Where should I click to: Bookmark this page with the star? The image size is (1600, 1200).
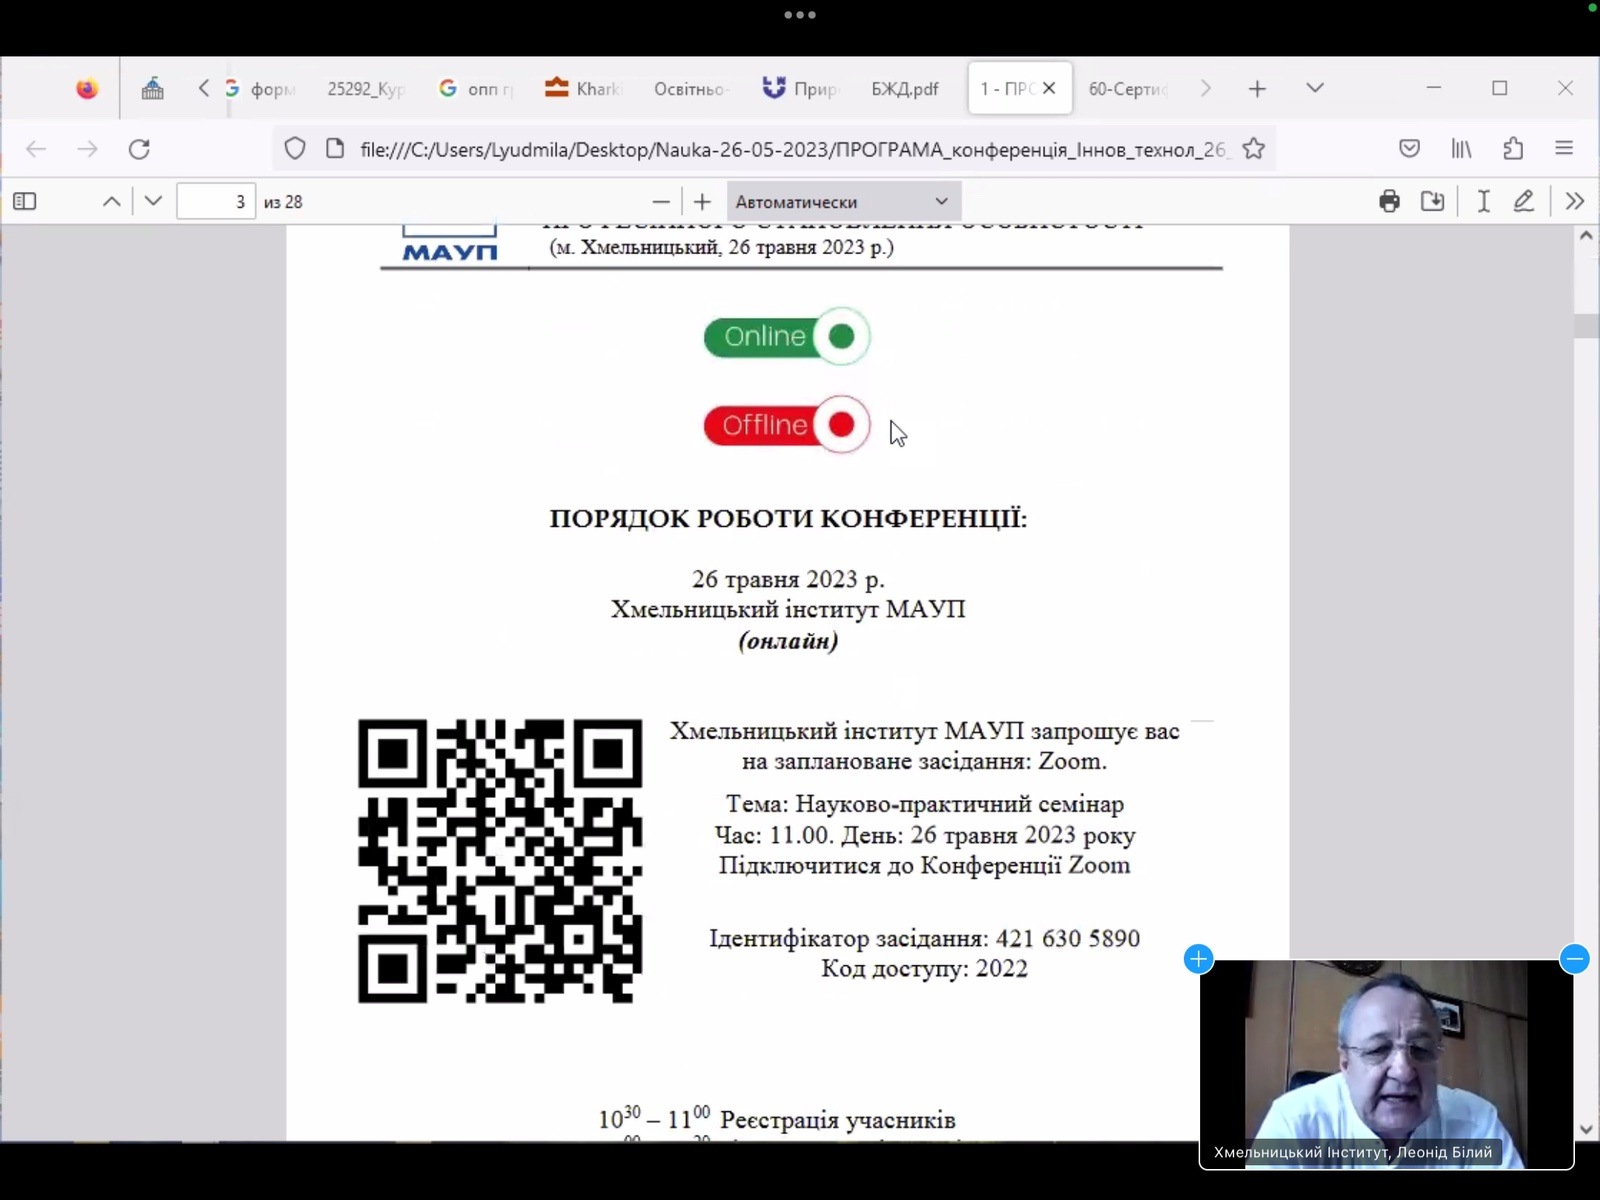[1254, 149]
